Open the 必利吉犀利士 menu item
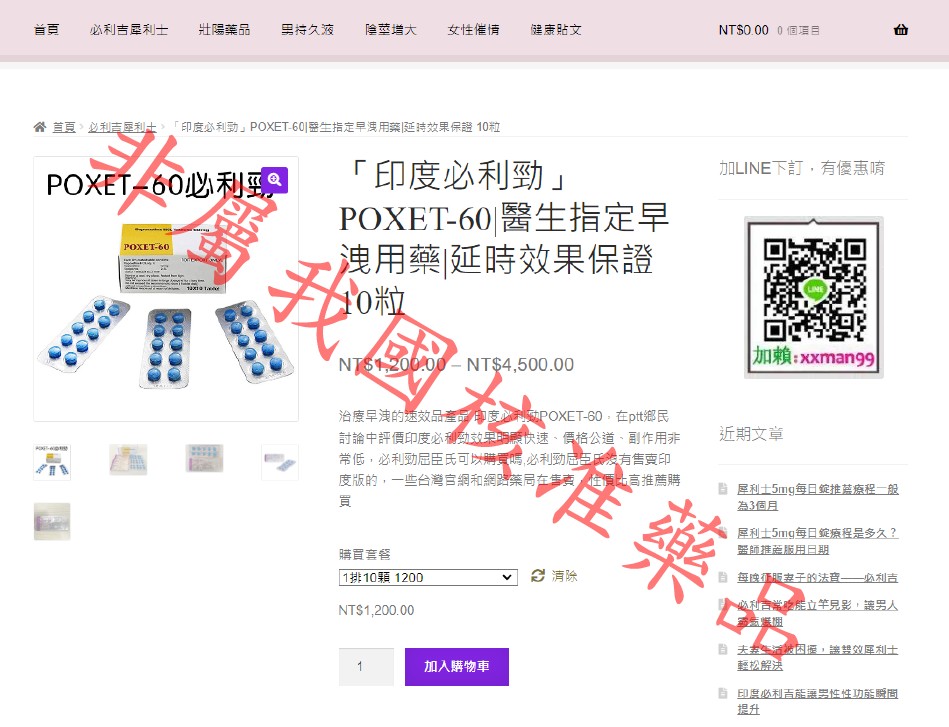Viewport: 949px width, 727px height. [129, 30]
